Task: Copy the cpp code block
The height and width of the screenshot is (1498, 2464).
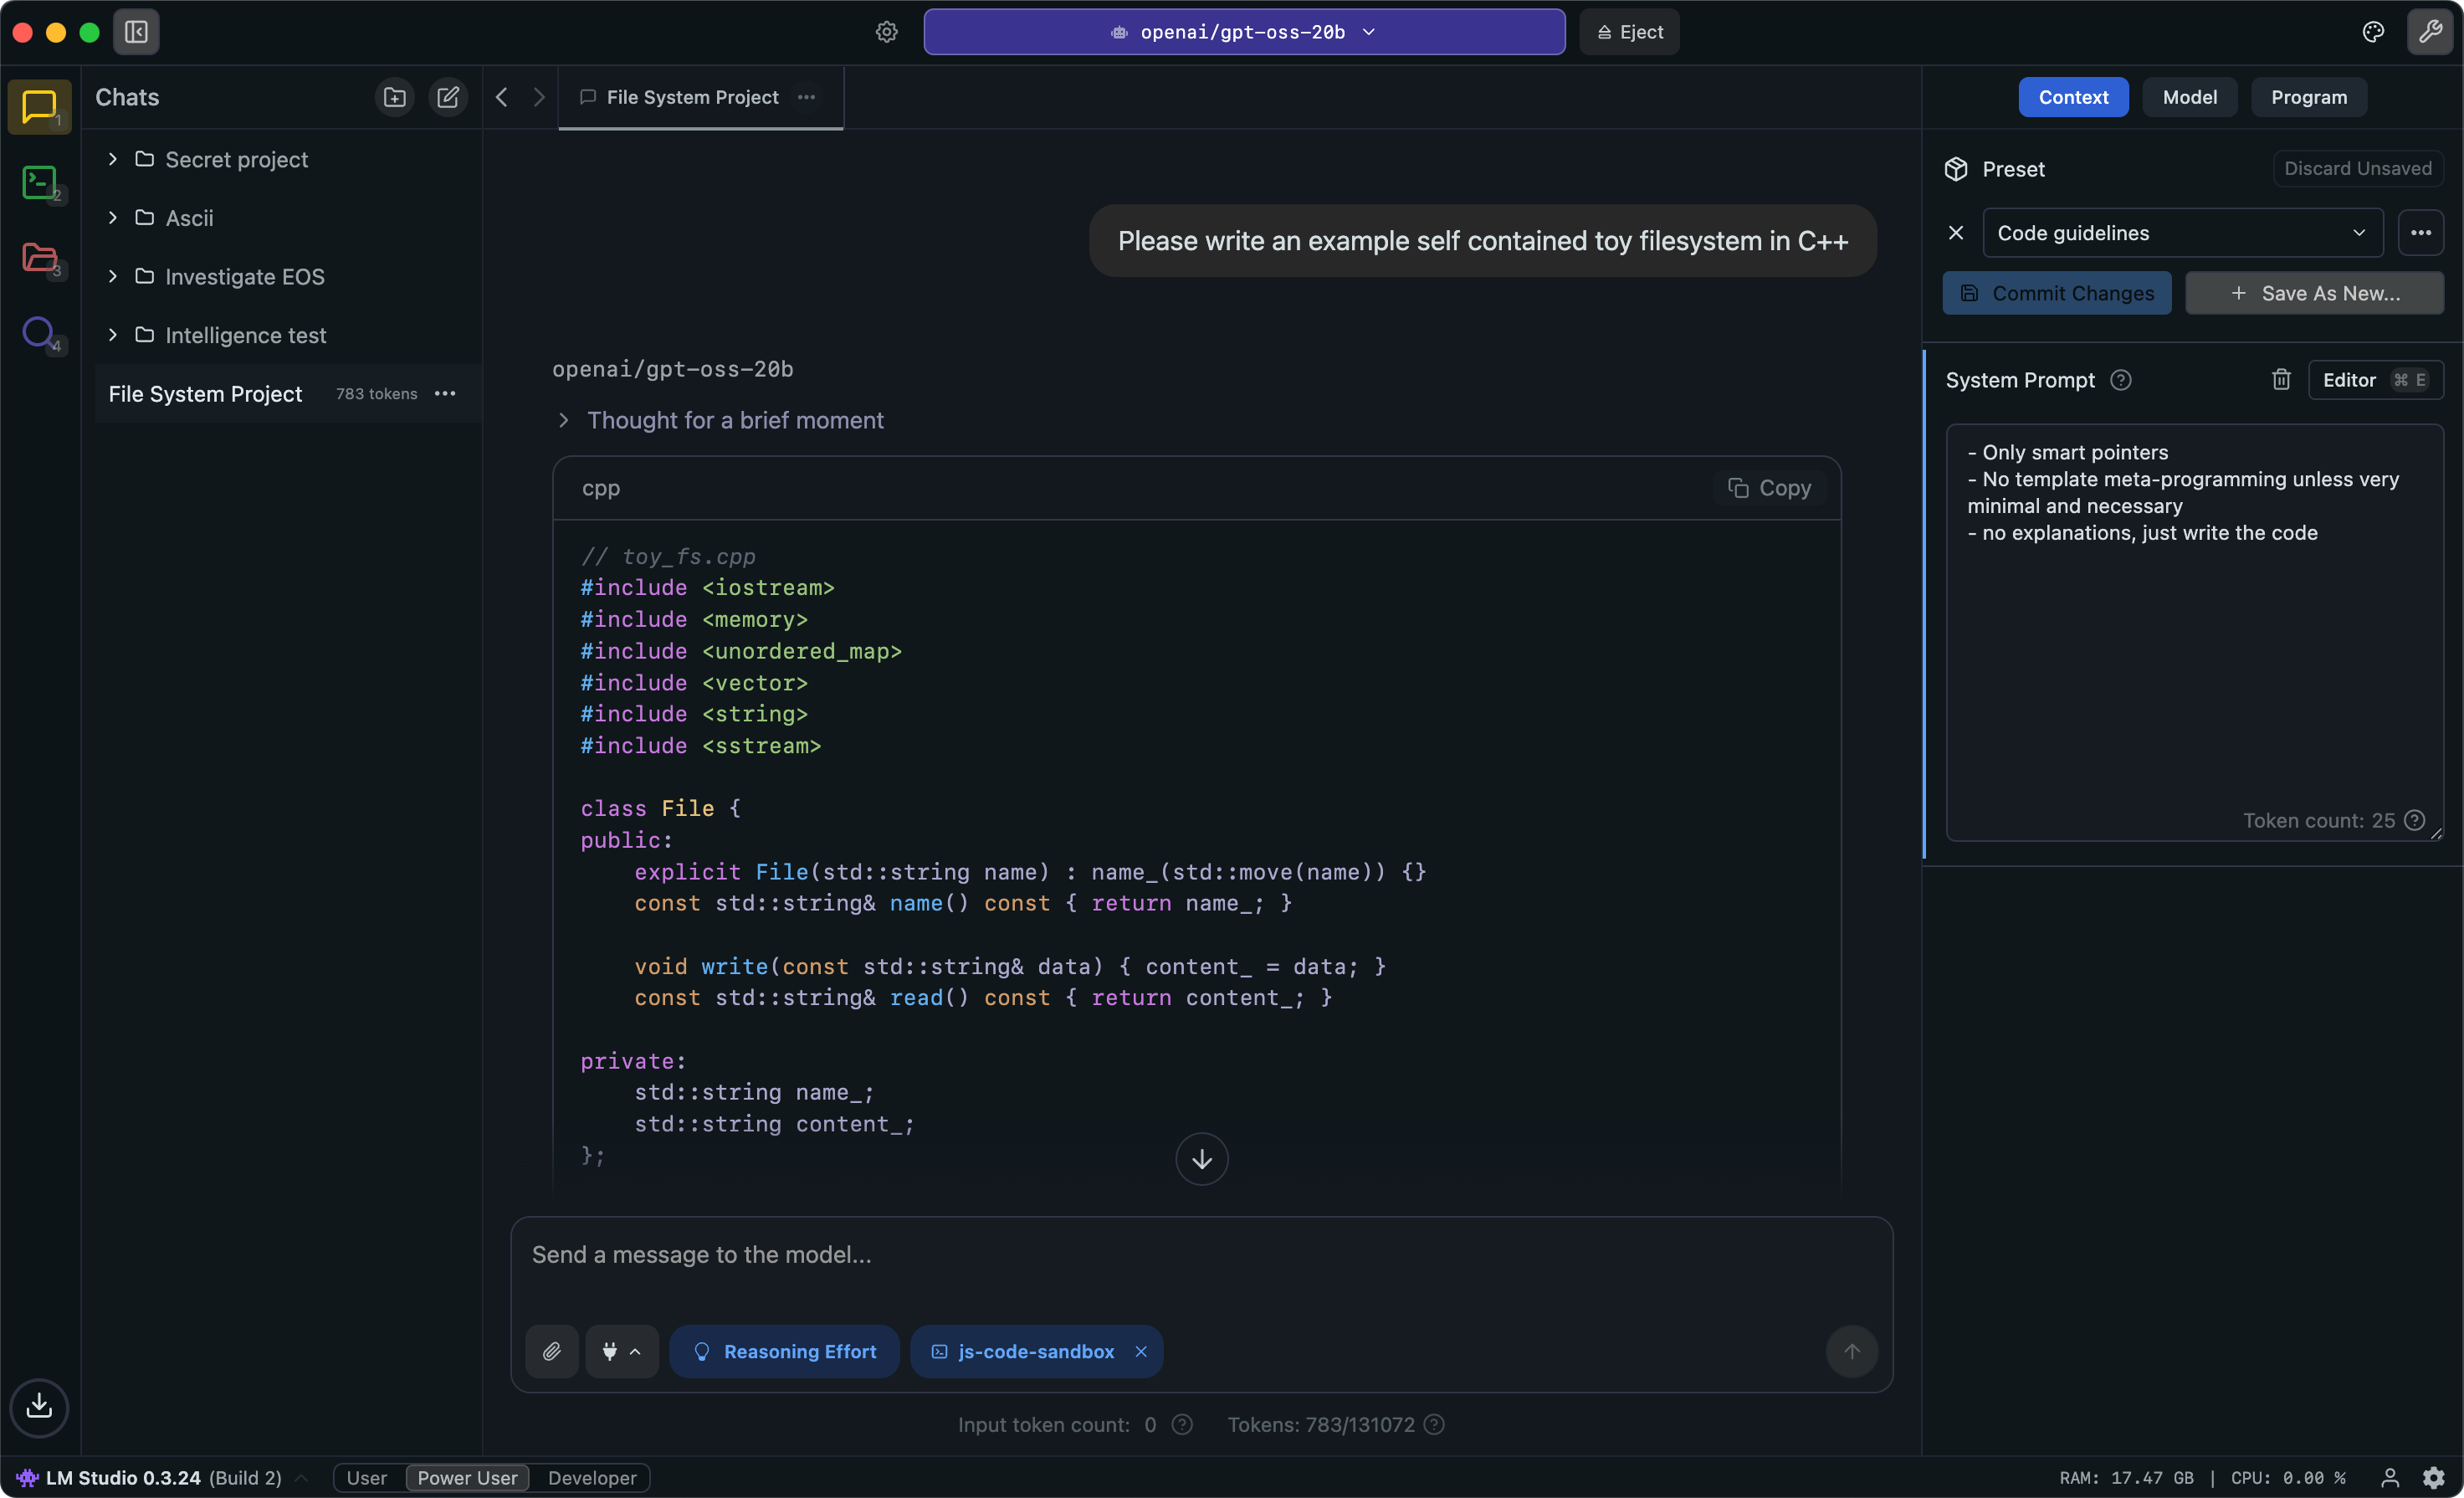Action: pos(1768,487)
